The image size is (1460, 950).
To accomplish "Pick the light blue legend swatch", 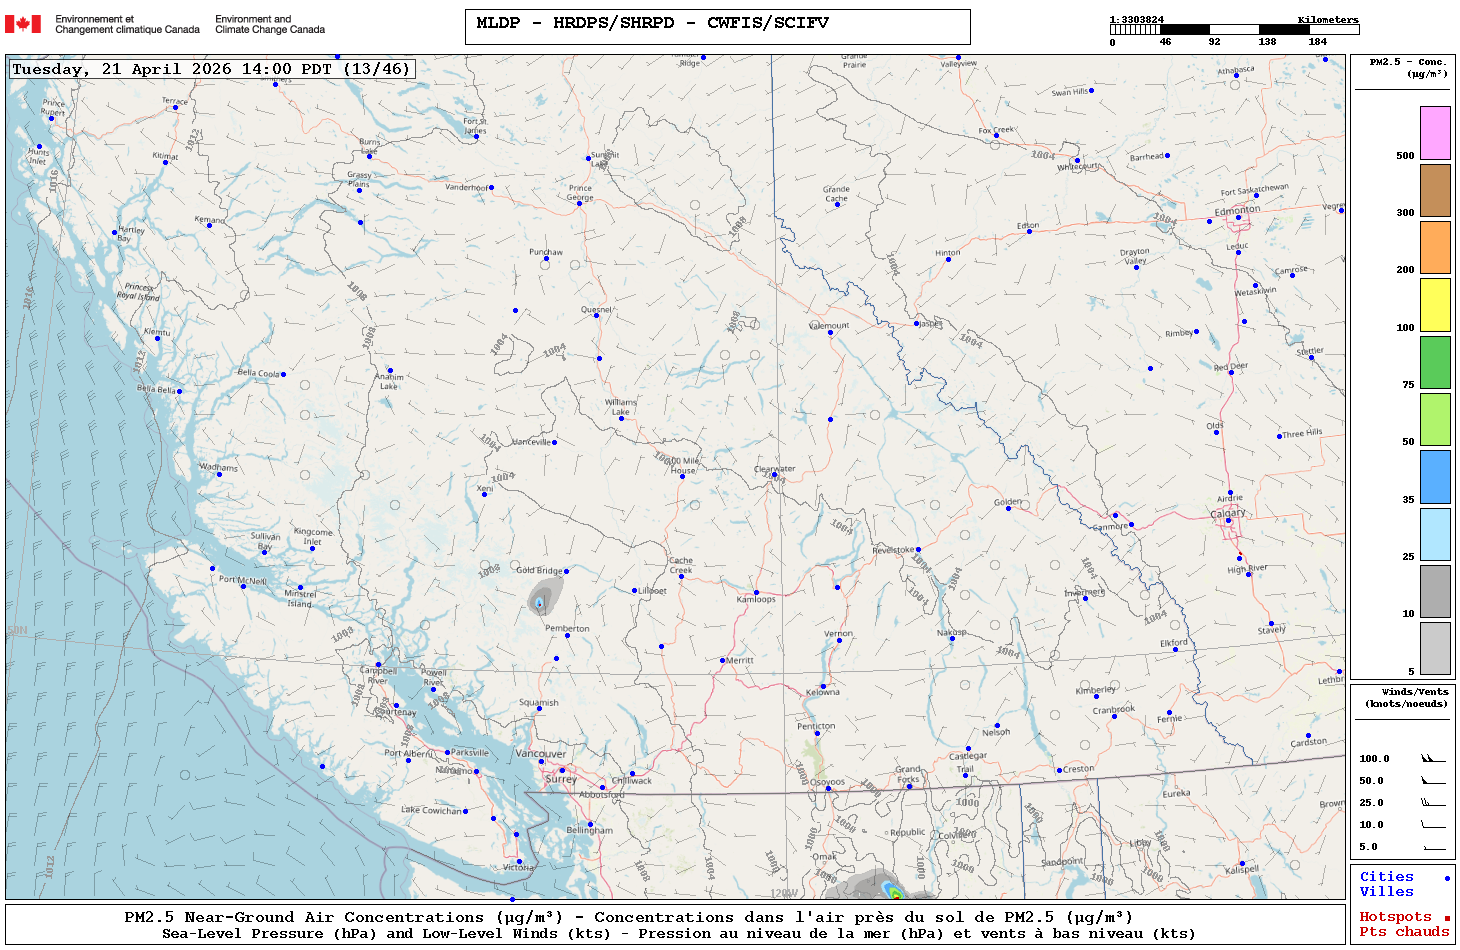I will pyautogui.click(x=1435, y=534).
